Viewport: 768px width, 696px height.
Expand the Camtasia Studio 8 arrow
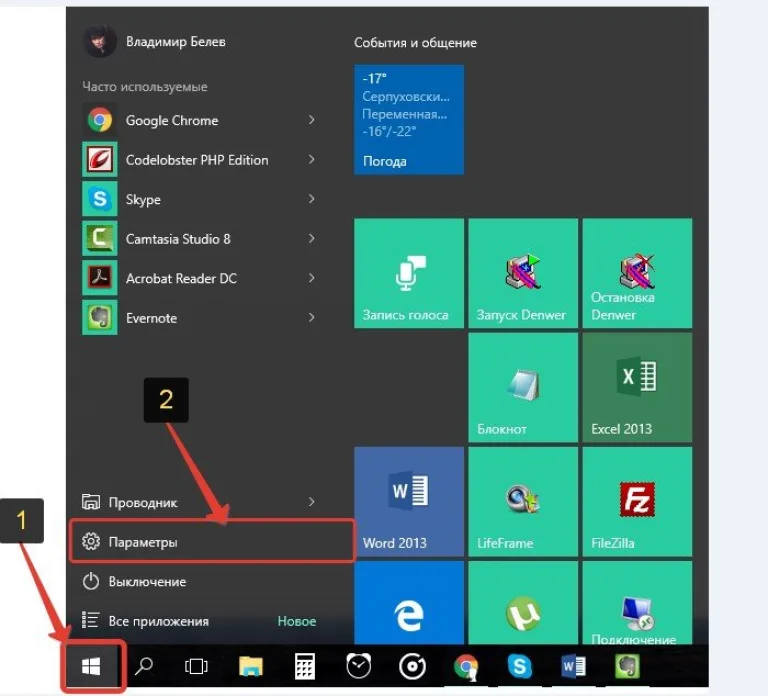click(x=312, y=239)
